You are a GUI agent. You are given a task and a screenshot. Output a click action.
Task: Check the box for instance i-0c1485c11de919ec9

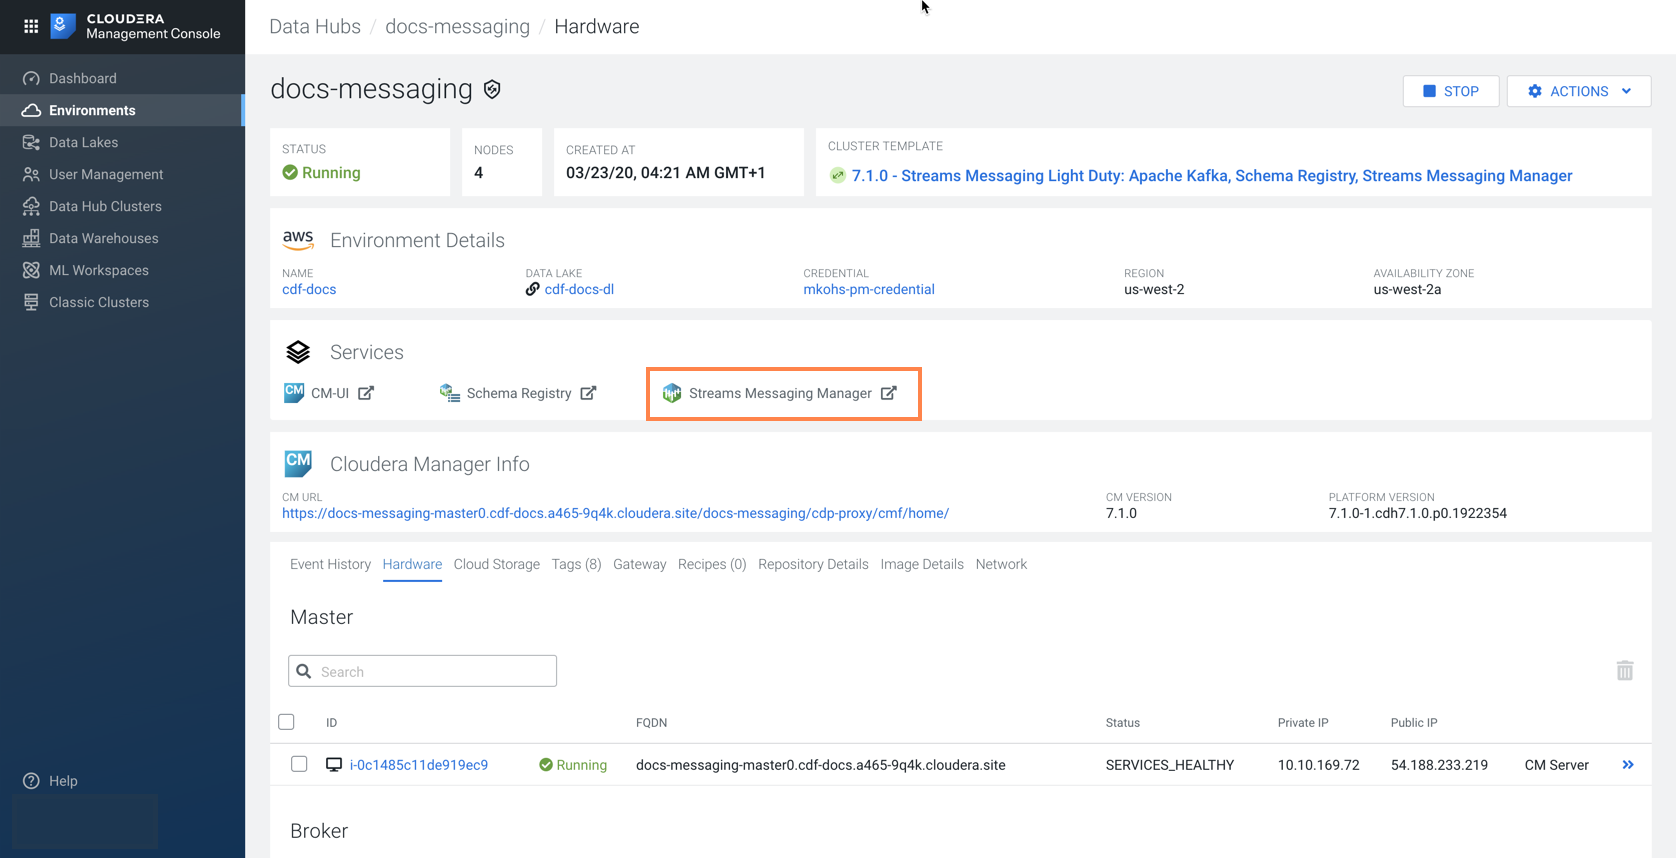pyautogui.click(x=299, y=764)
